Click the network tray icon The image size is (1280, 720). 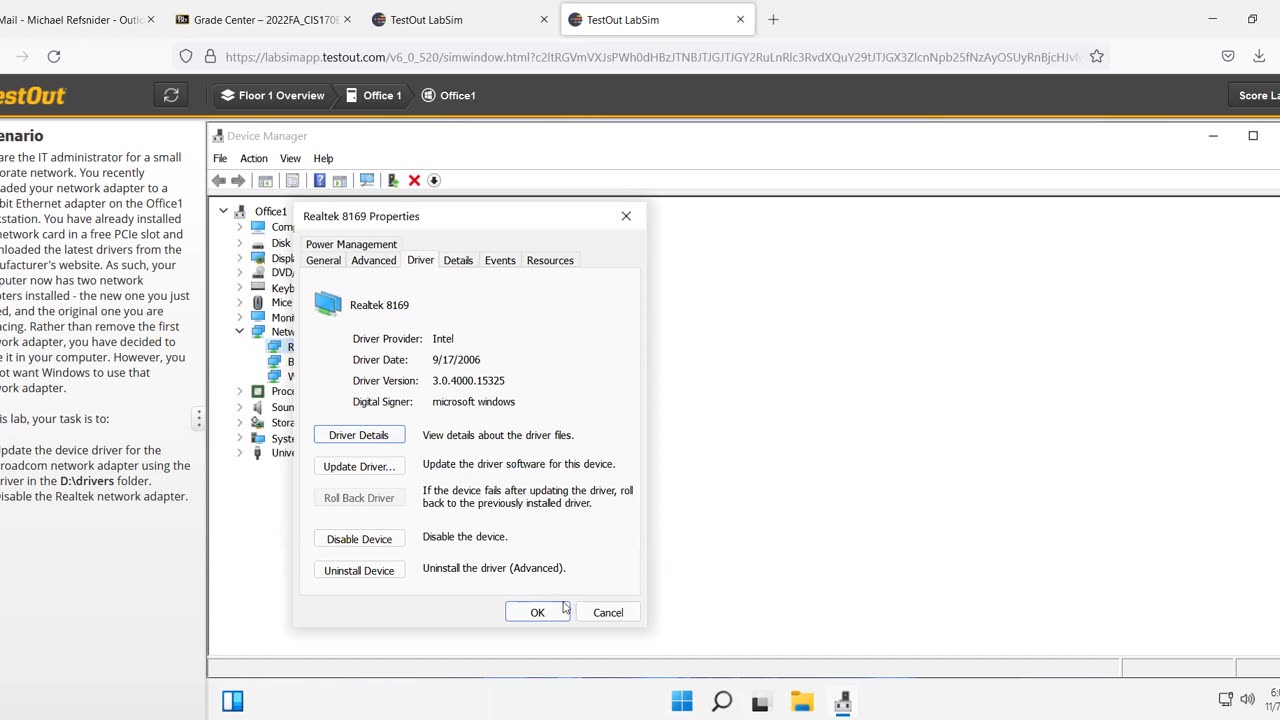coord(1225,699)
